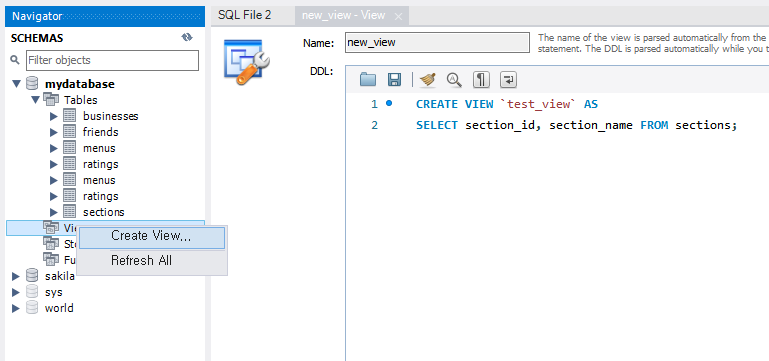Click the sakila schema cylinder icon
Viewport: 769px width, 361px height.
tap(32, 276)
